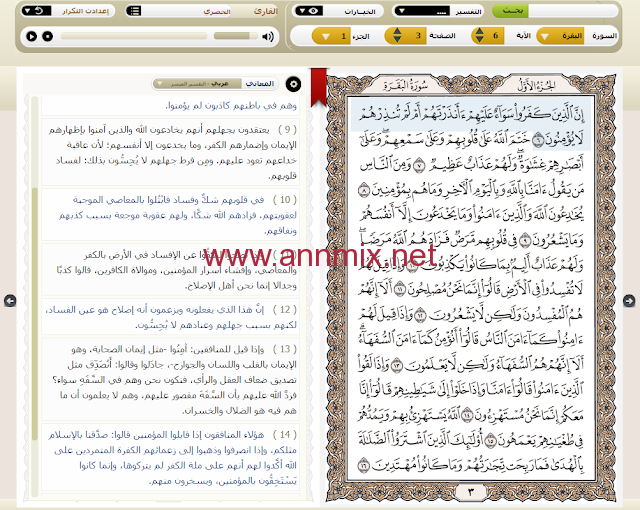Image resolution: width=640 pixels, height=510 pixels.
Task: Click verse end marker ١٤
Action: tap(467, 415)
